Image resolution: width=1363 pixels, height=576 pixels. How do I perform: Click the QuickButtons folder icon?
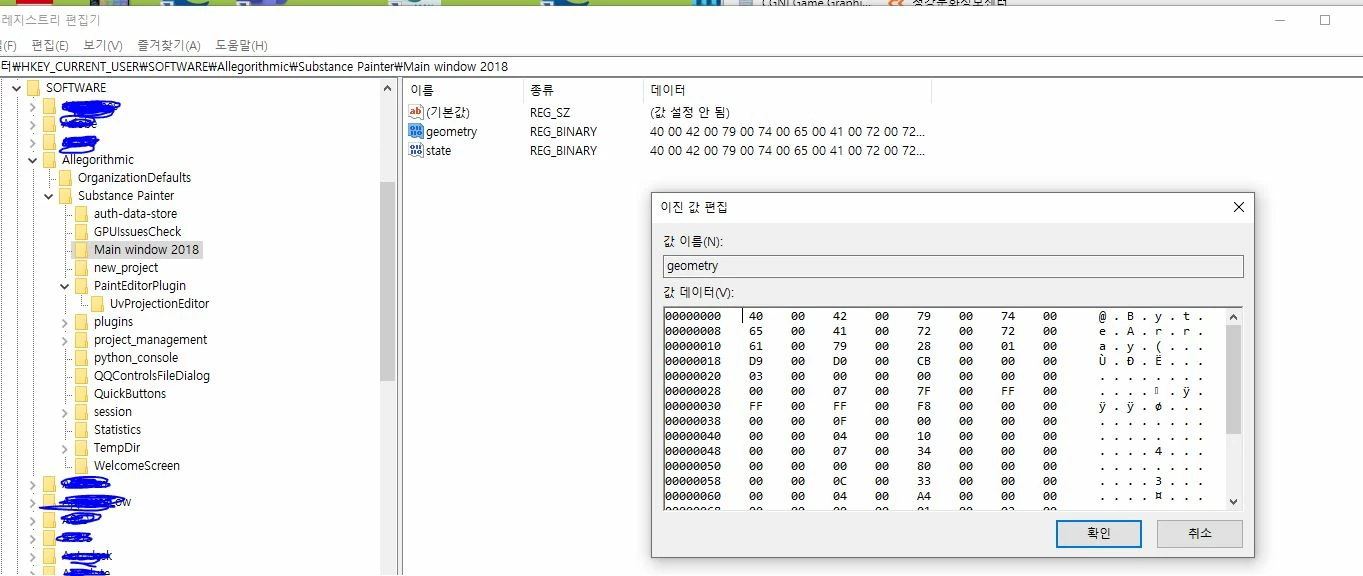pyautogui.click(x=82, y=394)
